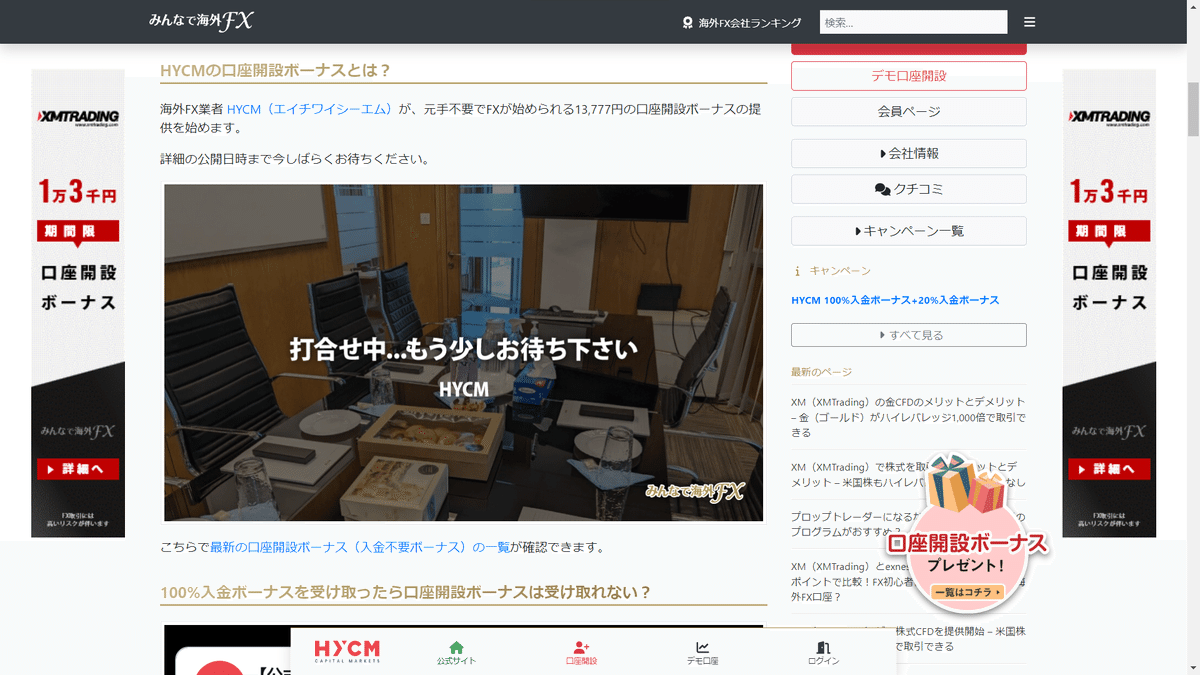
Task: Expand the キャンペーン一覧 section
Action: (908, 230)
